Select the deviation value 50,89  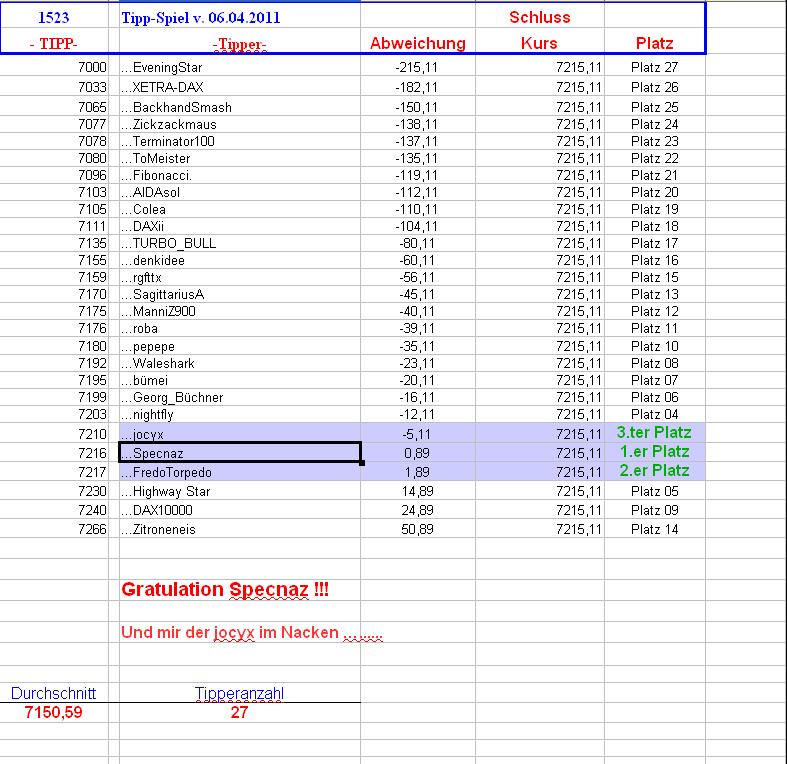click(418, 529)
